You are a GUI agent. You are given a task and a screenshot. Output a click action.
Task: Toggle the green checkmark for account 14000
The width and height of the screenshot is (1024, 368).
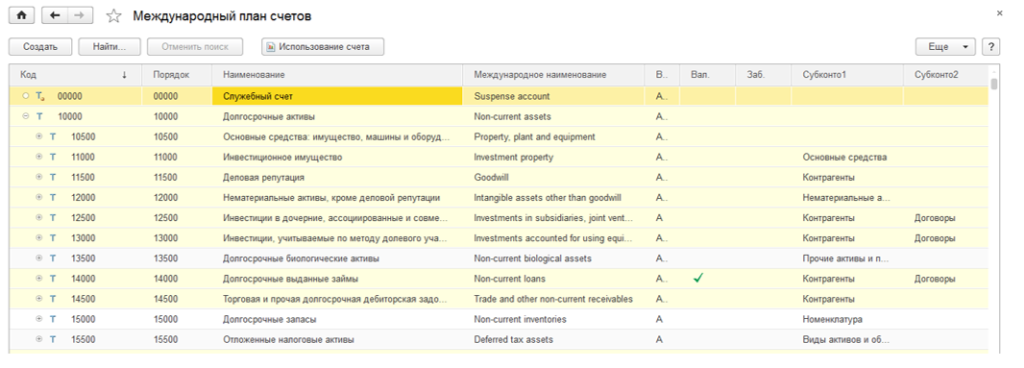(x=699, y=278)
